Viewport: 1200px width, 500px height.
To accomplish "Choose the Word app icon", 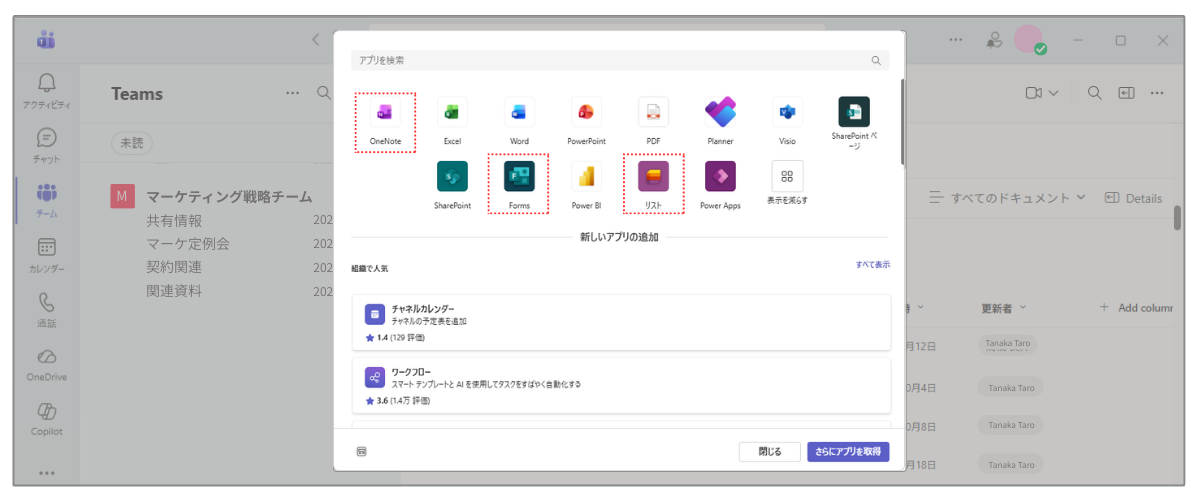I will tap(519, 121).
